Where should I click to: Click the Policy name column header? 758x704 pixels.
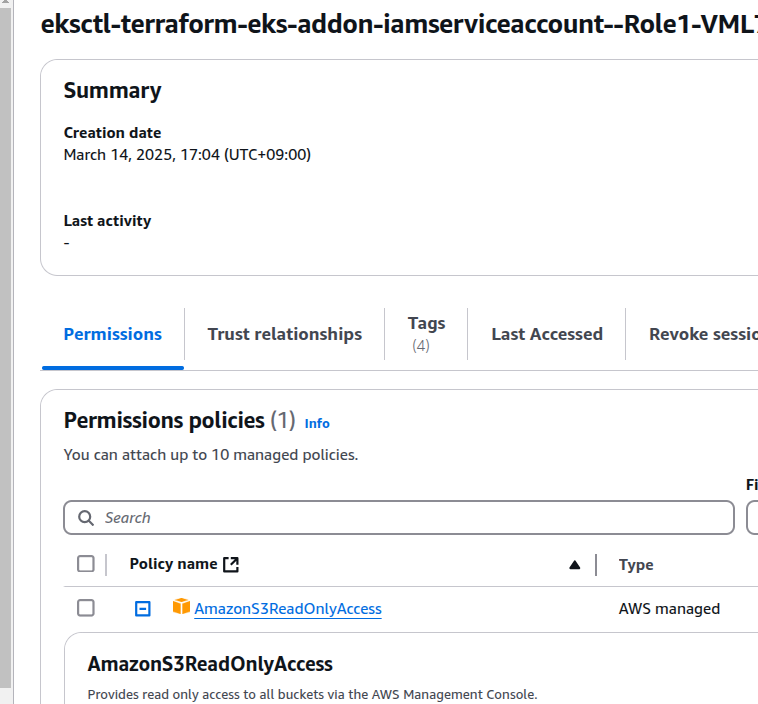(x=173, y=564)
